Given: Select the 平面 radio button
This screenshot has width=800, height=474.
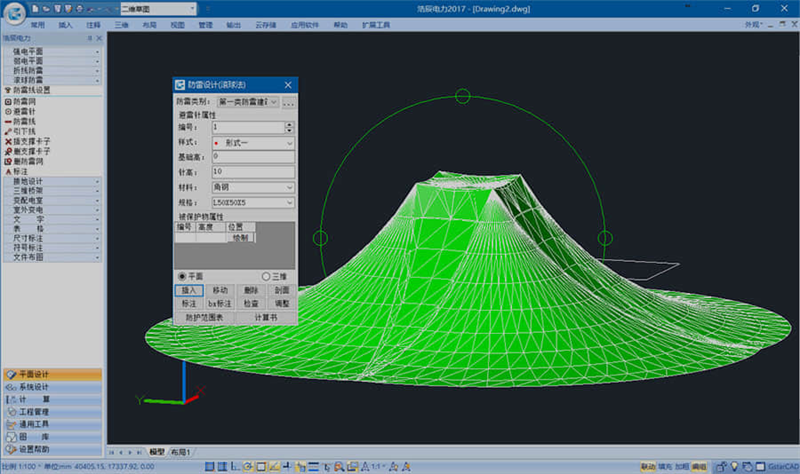Looking at the screenshot, I should (181, 276).
